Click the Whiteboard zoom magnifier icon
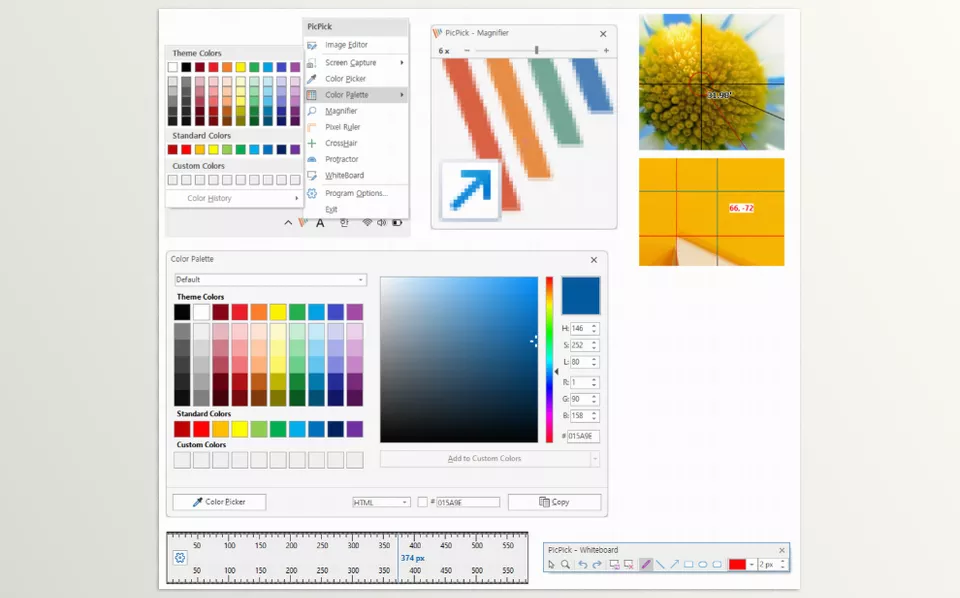 pos(566,564)
